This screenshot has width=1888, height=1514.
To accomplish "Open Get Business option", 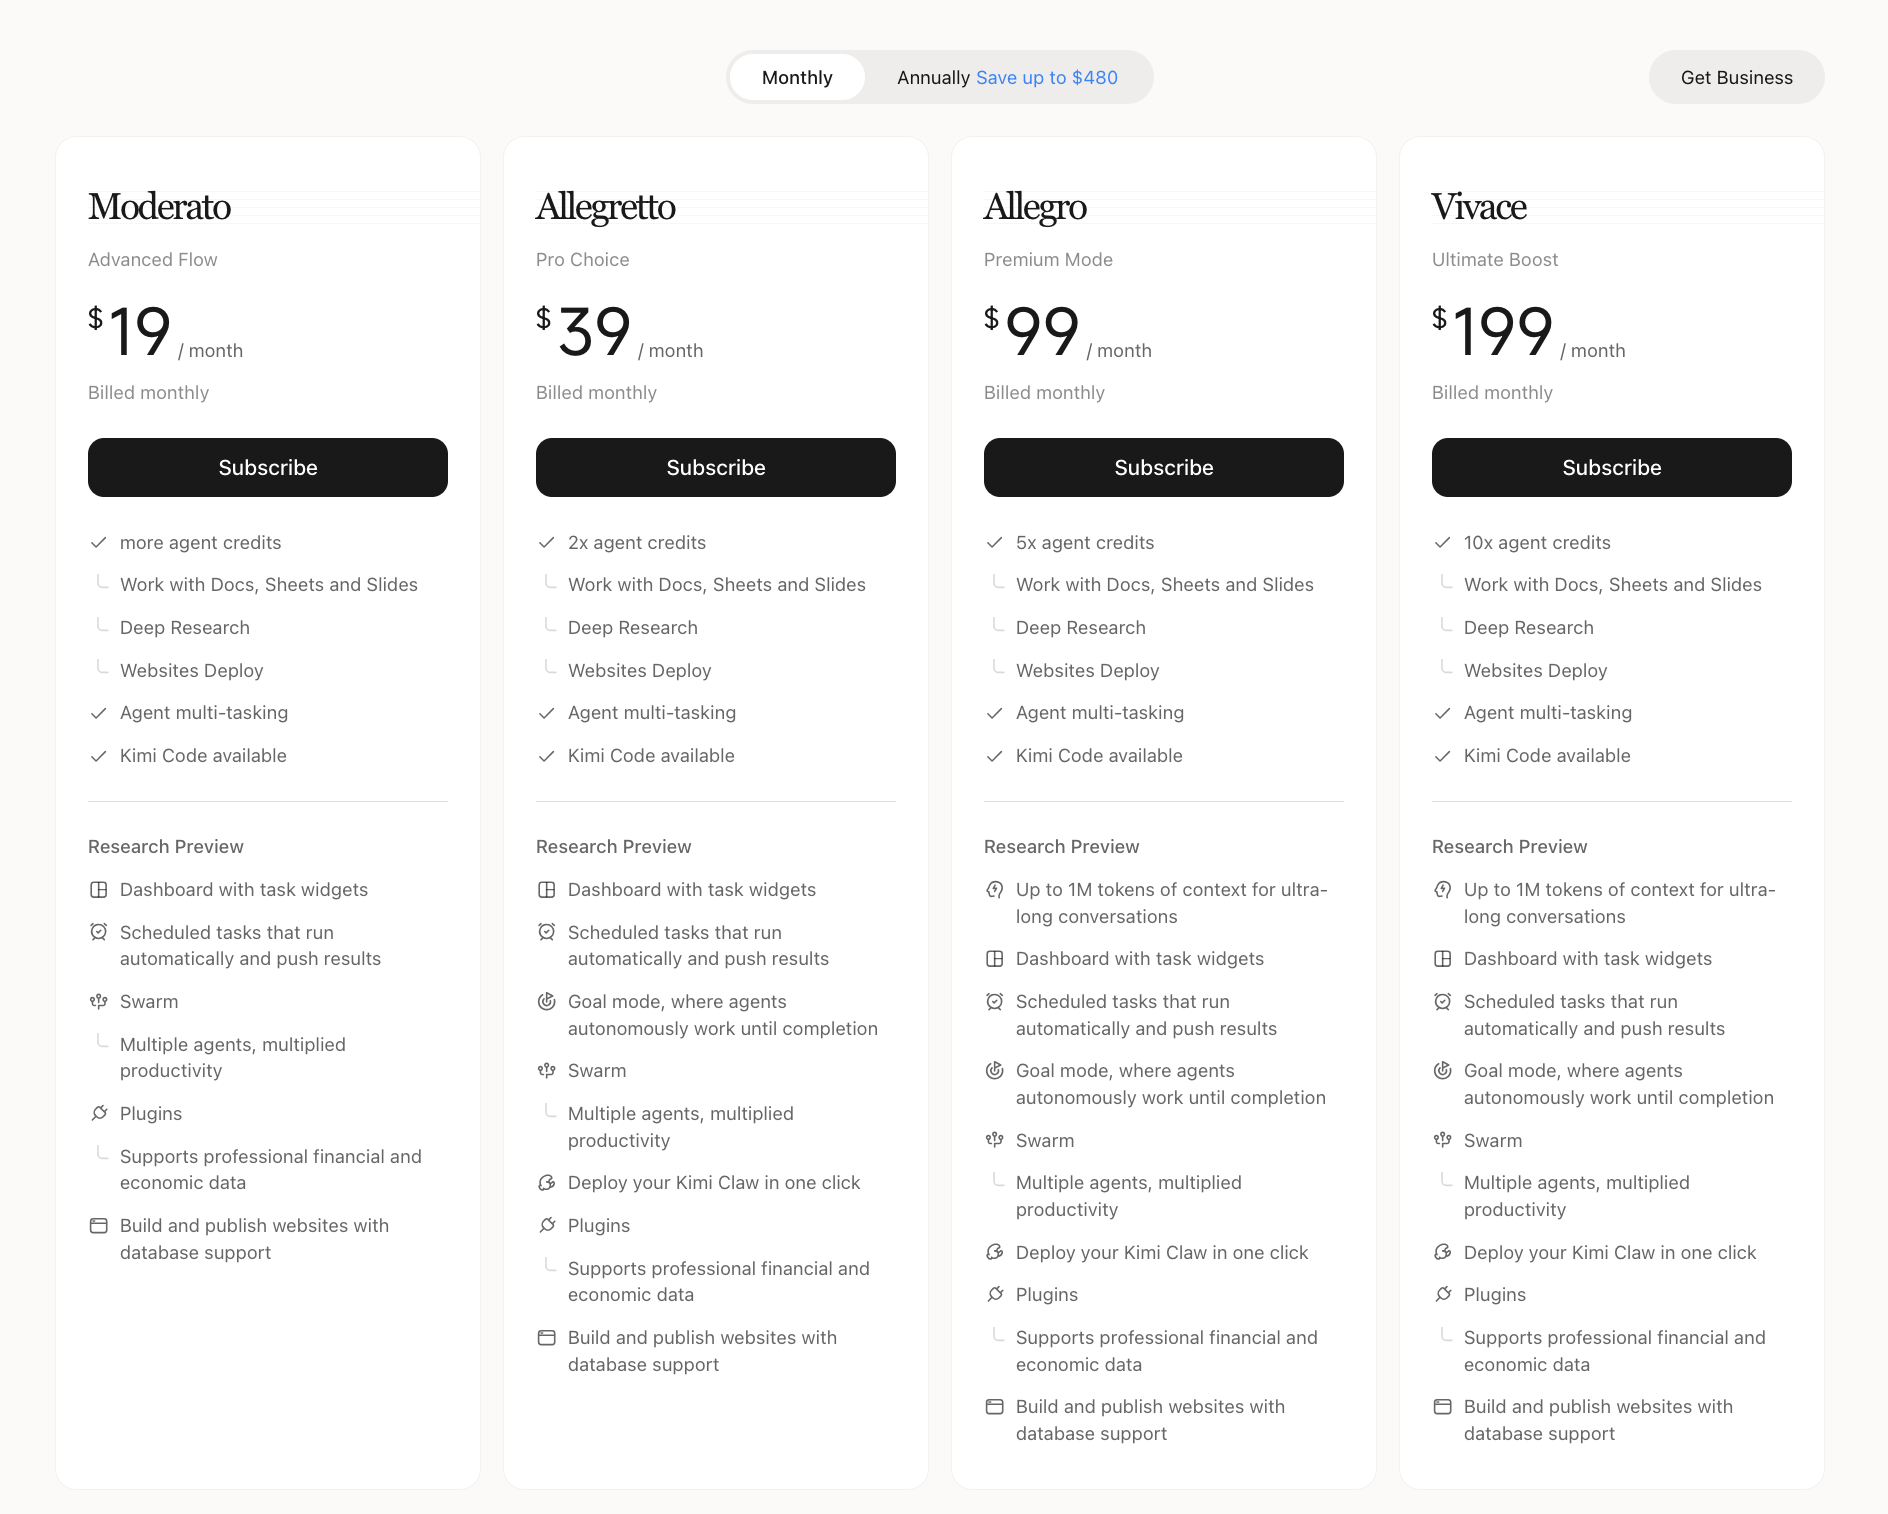I will [1736, 77].
